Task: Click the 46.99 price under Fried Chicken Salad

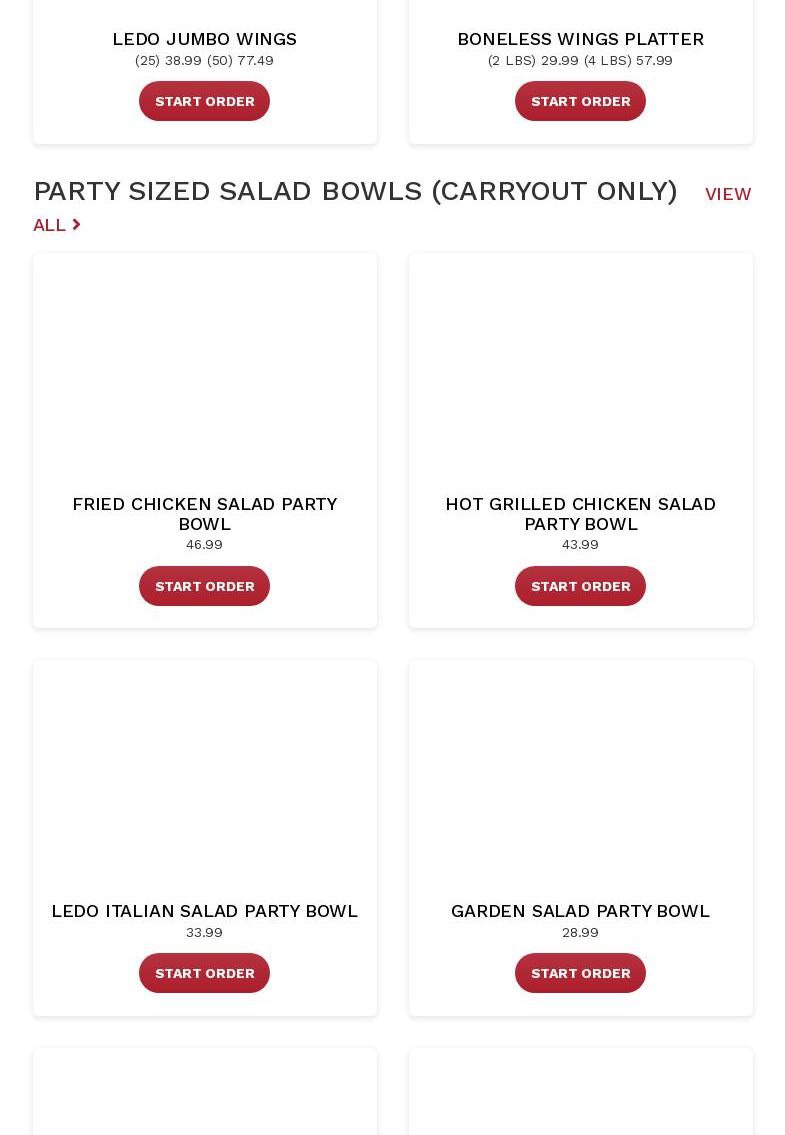Action: 204,545
